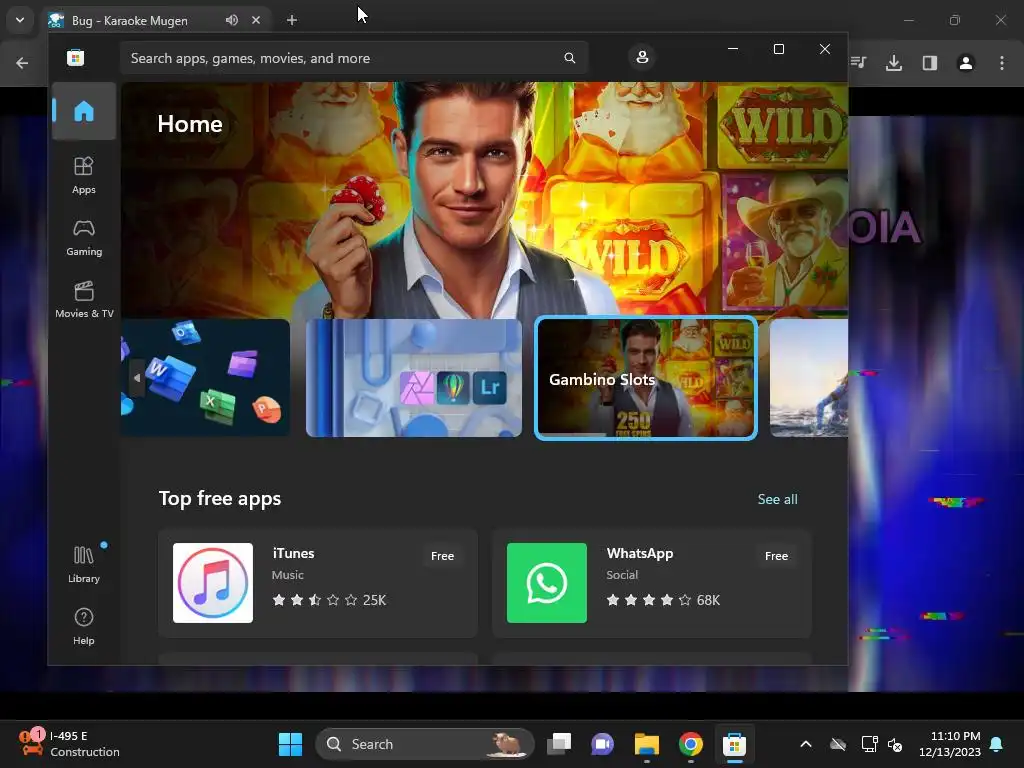Click the WhatsApp app title
Screen dimensions: 1024x768
coord(639,553)
